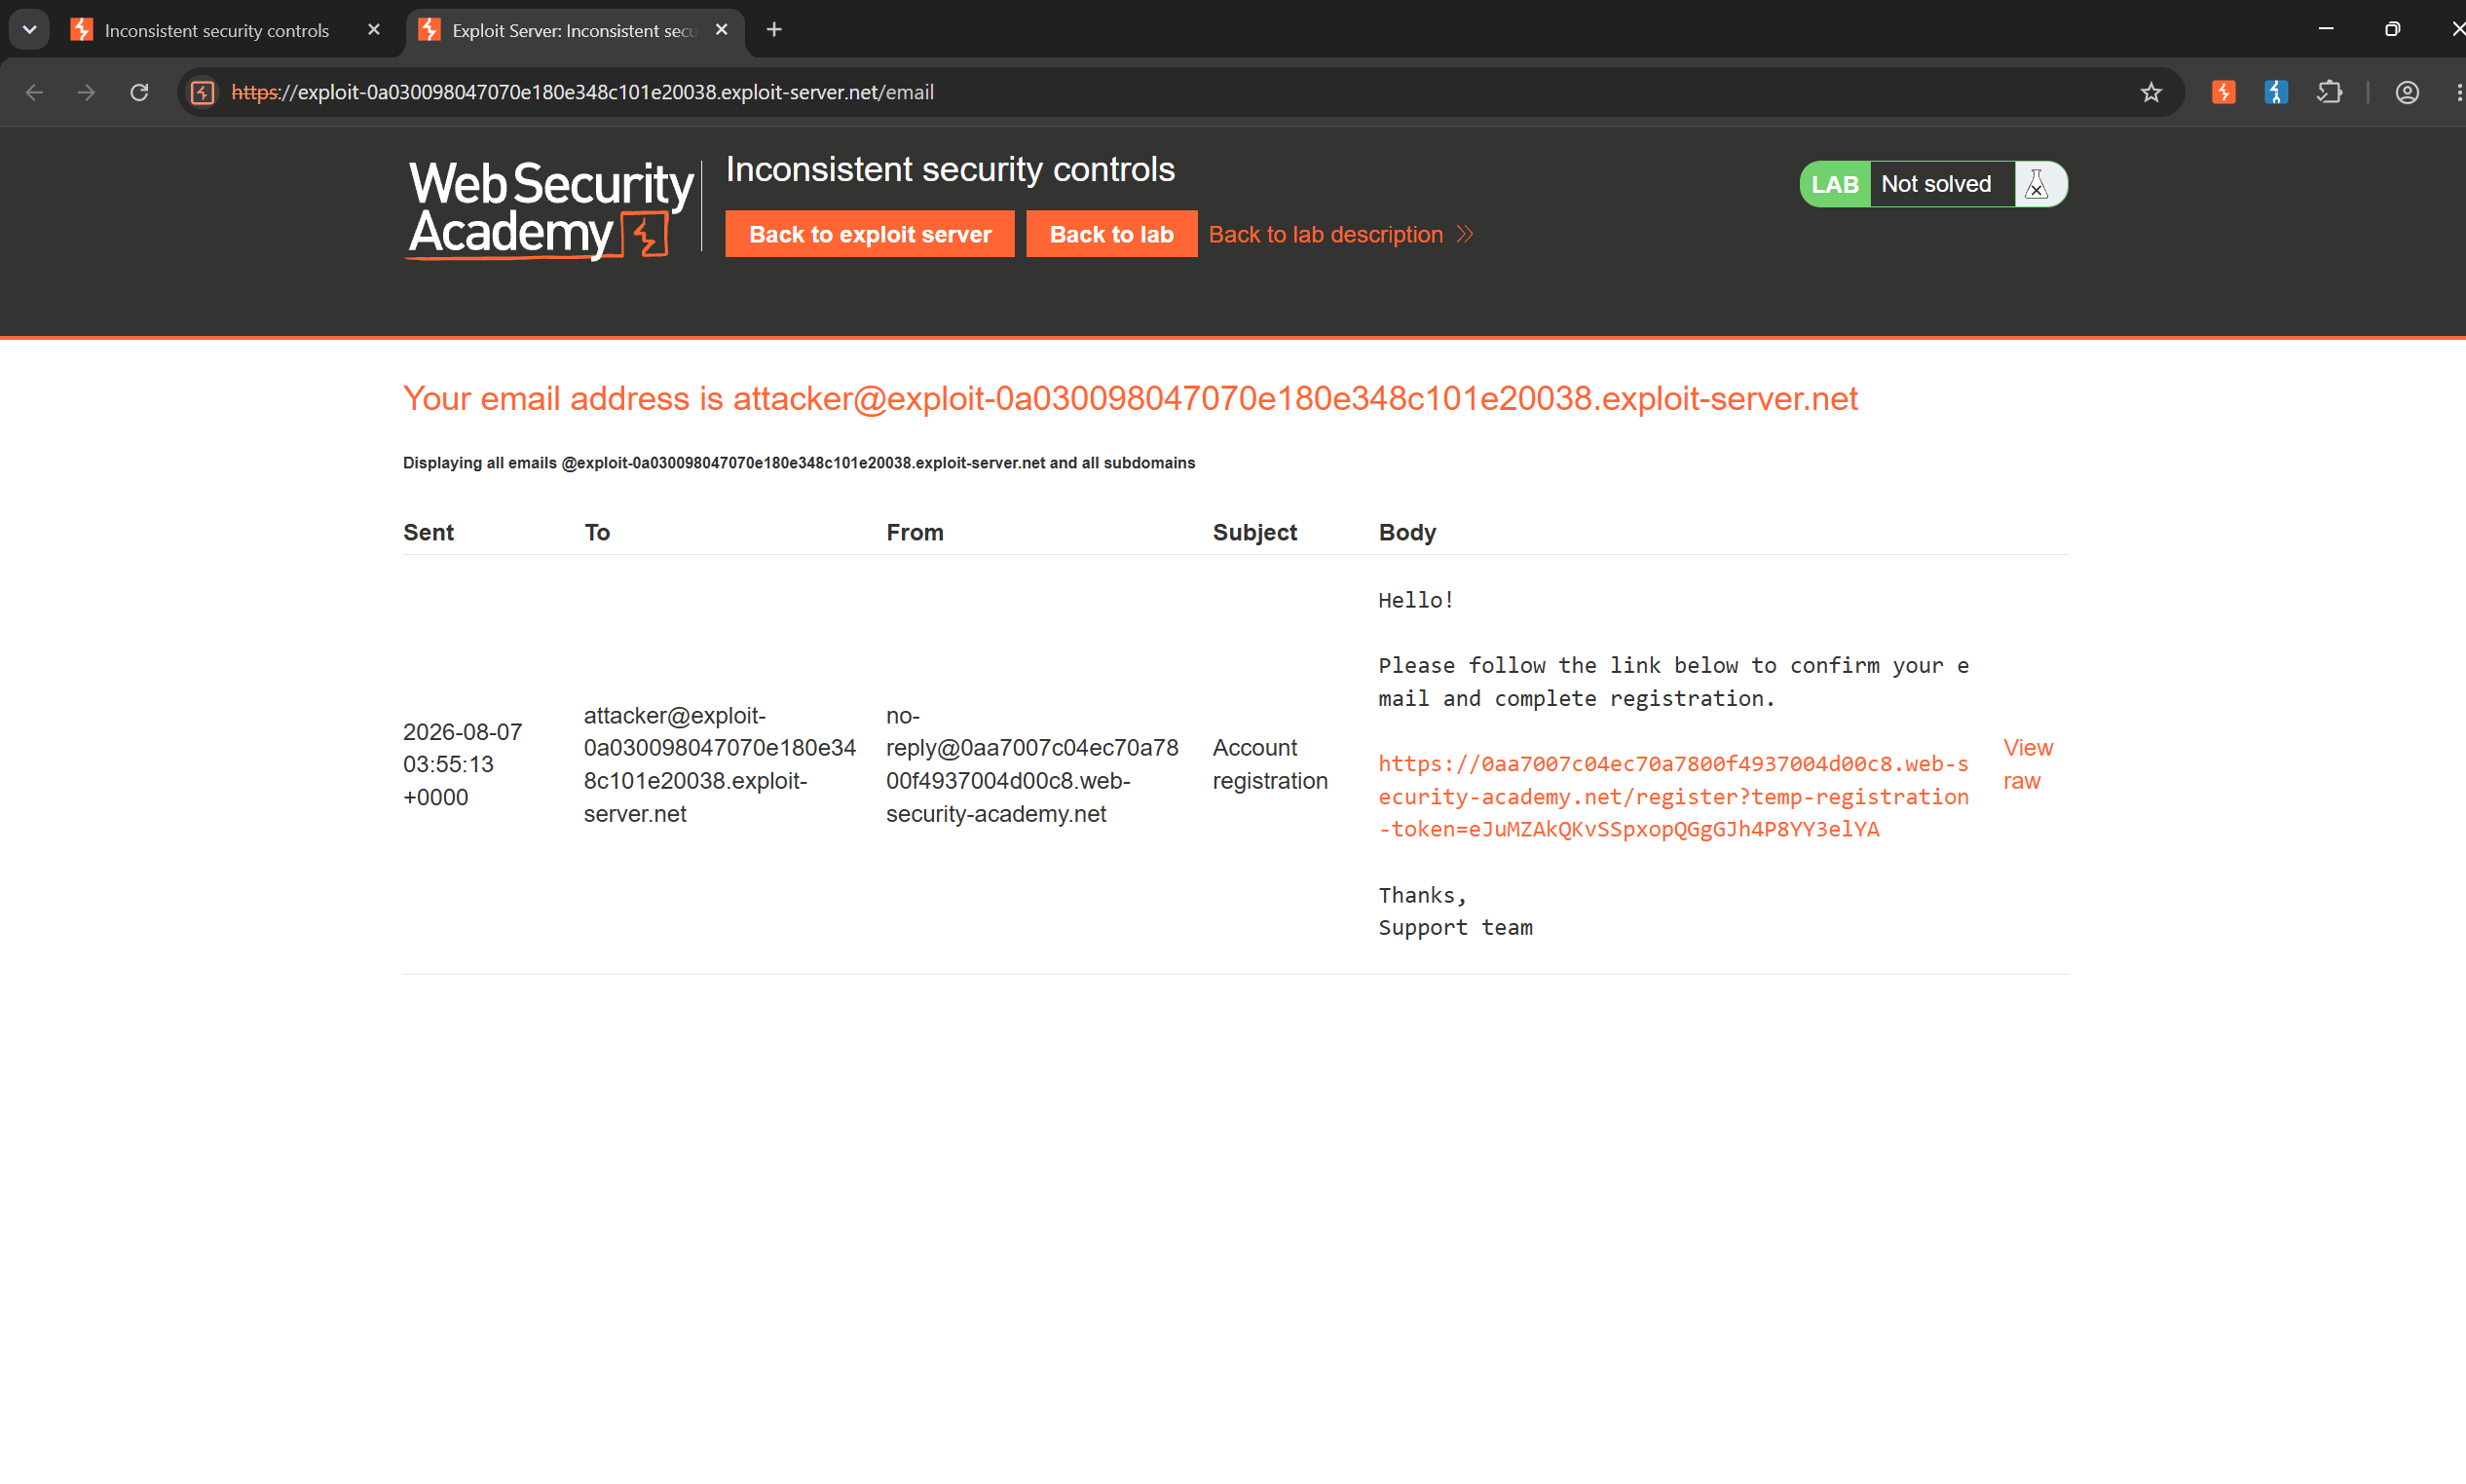Click Back to exploit server button
The image size is (2466, 1484).
[x=869, y=234]
